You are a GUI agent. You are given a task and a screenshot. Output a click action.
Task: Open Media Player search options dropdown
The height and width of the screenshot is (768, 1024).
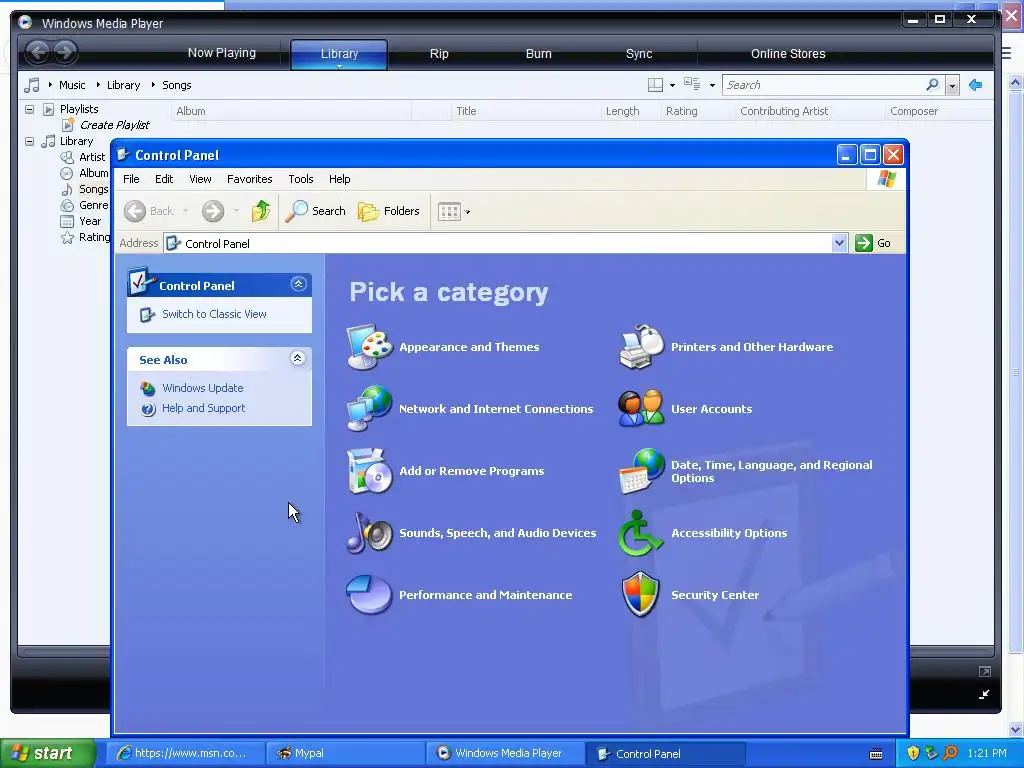click(x=952, y=86)
